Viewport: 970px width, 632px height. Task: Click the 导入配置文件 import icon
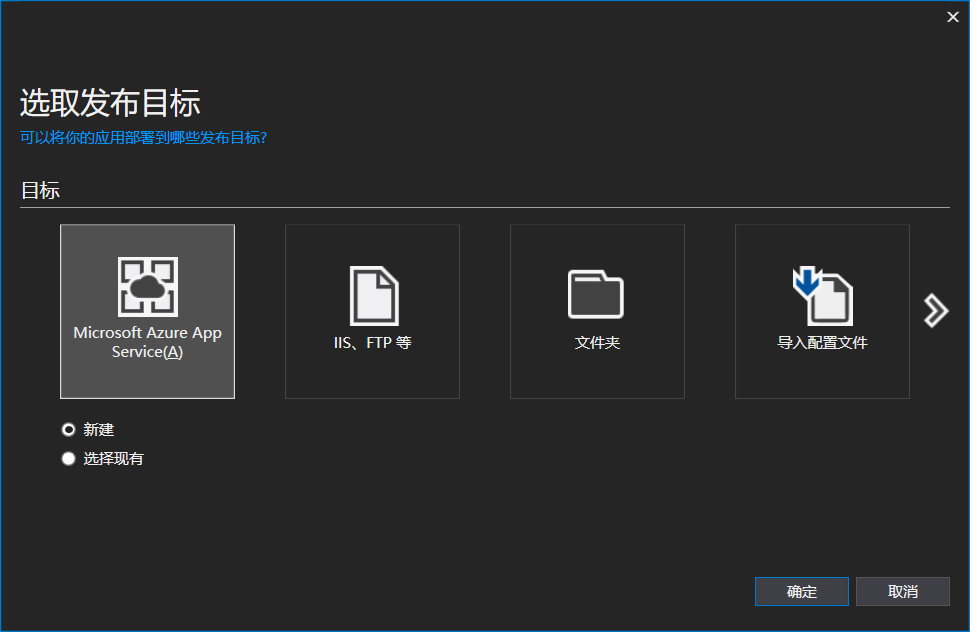tap(822, 295)
